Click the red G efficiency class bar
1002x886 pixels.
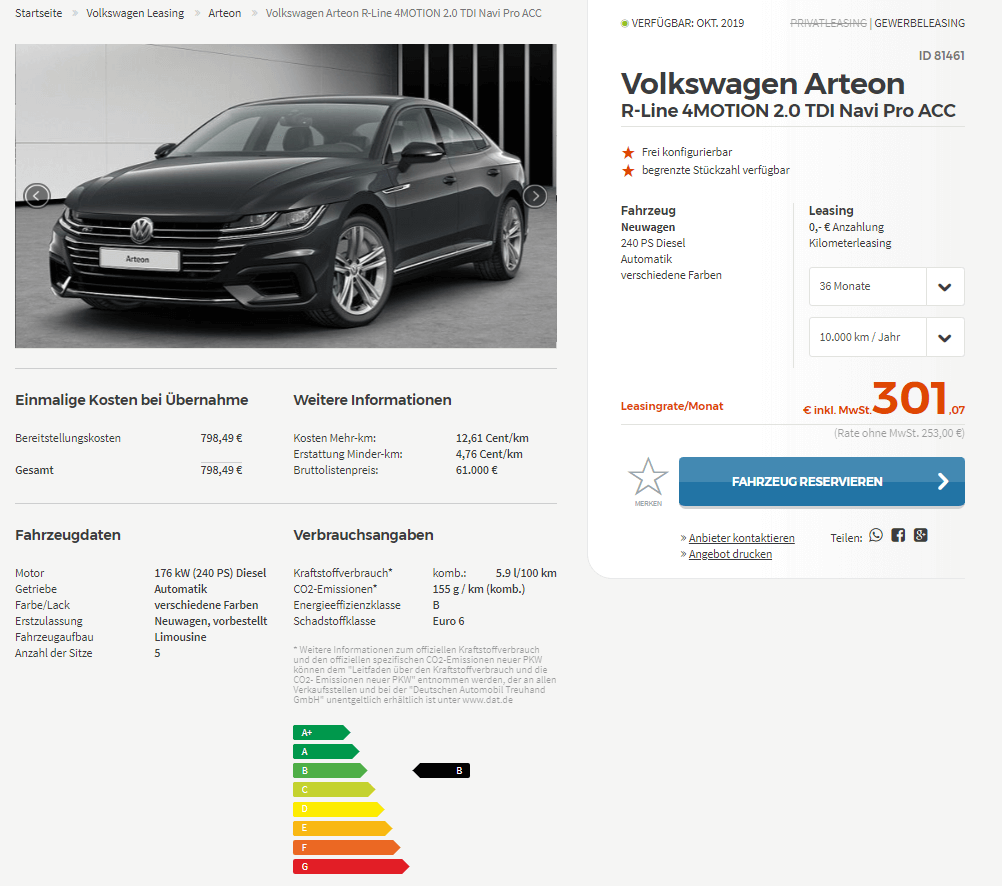pyautogui.click(x=351, y=867)
